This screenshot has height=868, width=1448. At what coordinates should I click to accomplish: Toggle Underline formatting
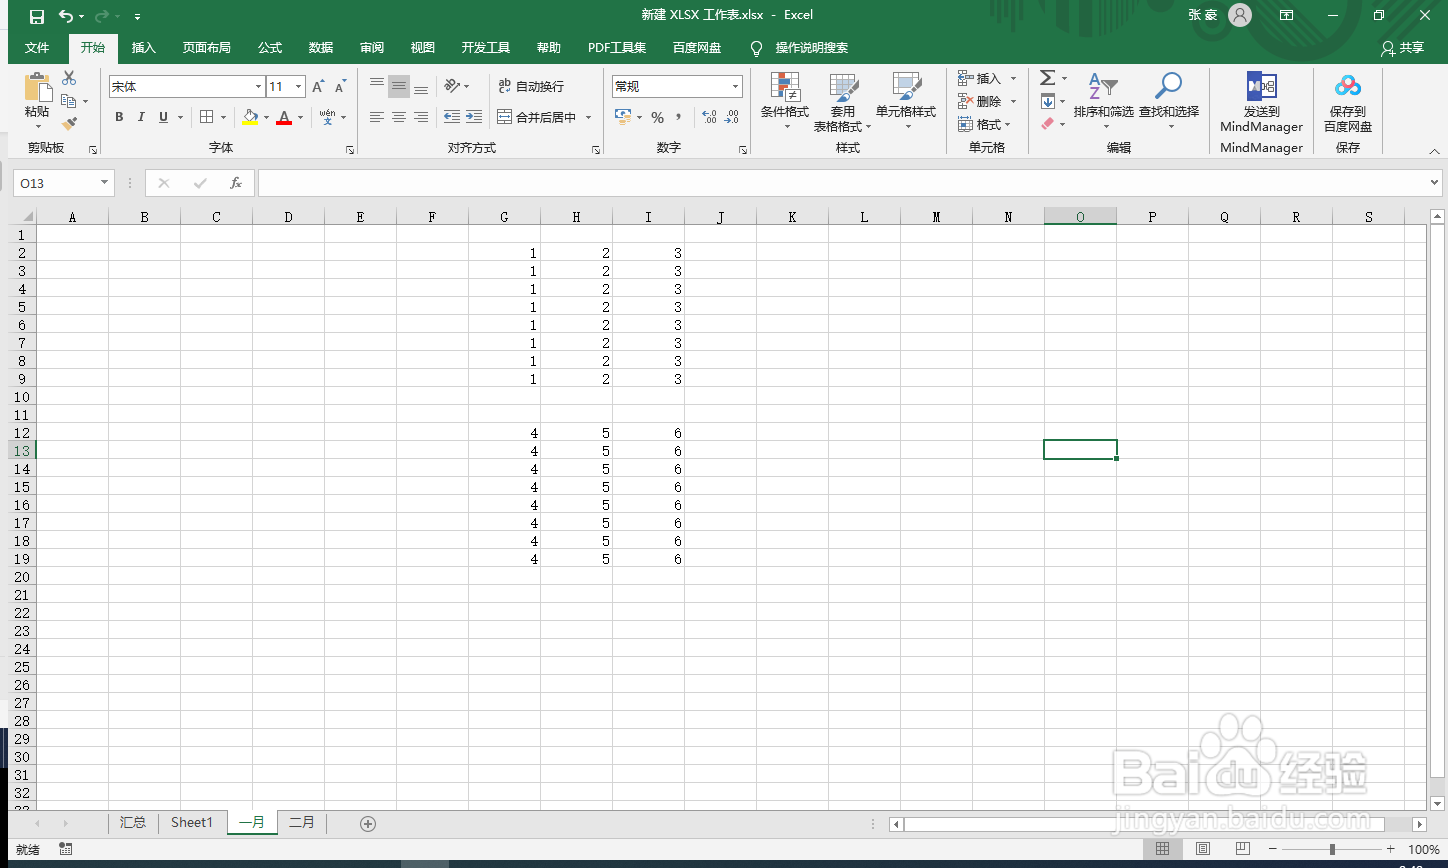(x=163, y=117)
